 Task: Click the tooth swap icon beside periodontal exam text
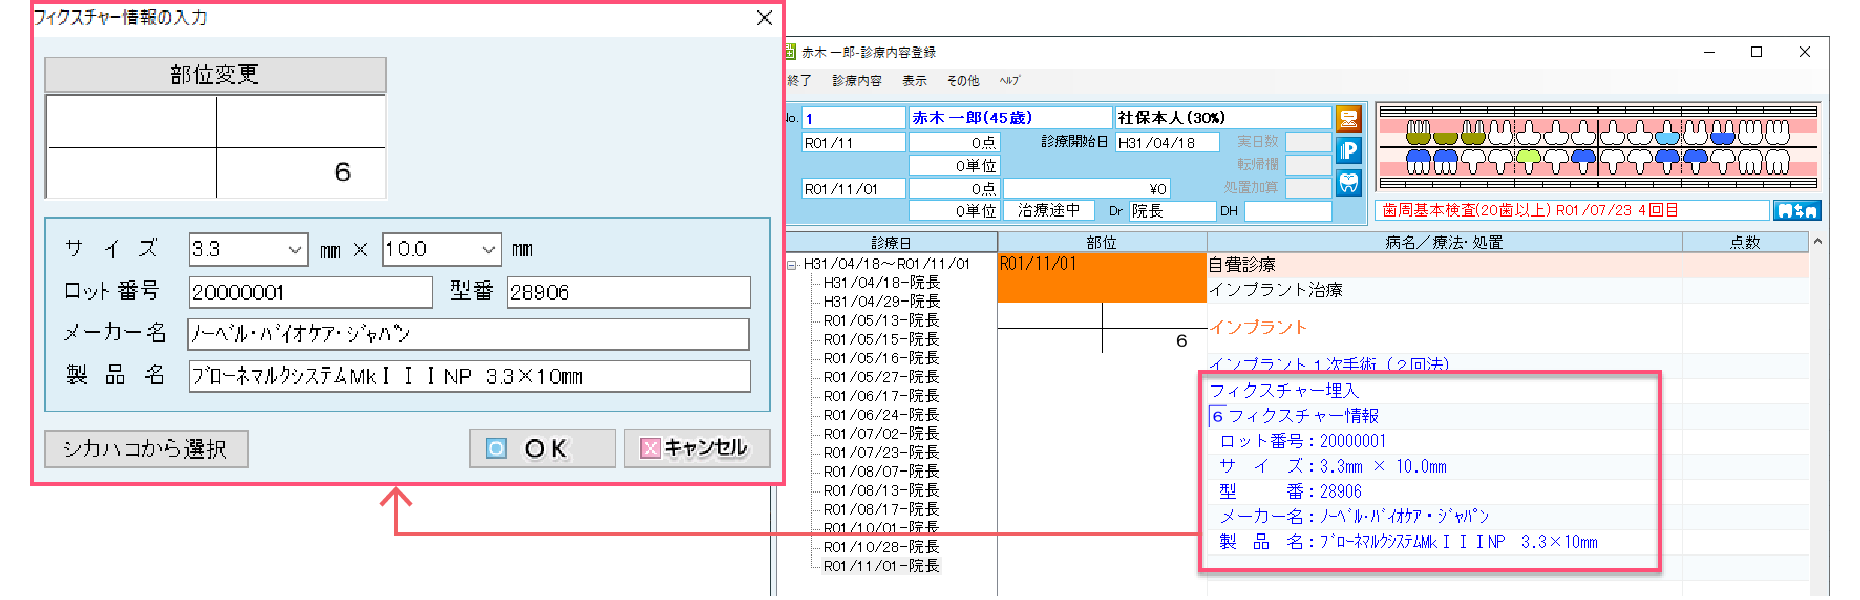(x=1796, y=211)
